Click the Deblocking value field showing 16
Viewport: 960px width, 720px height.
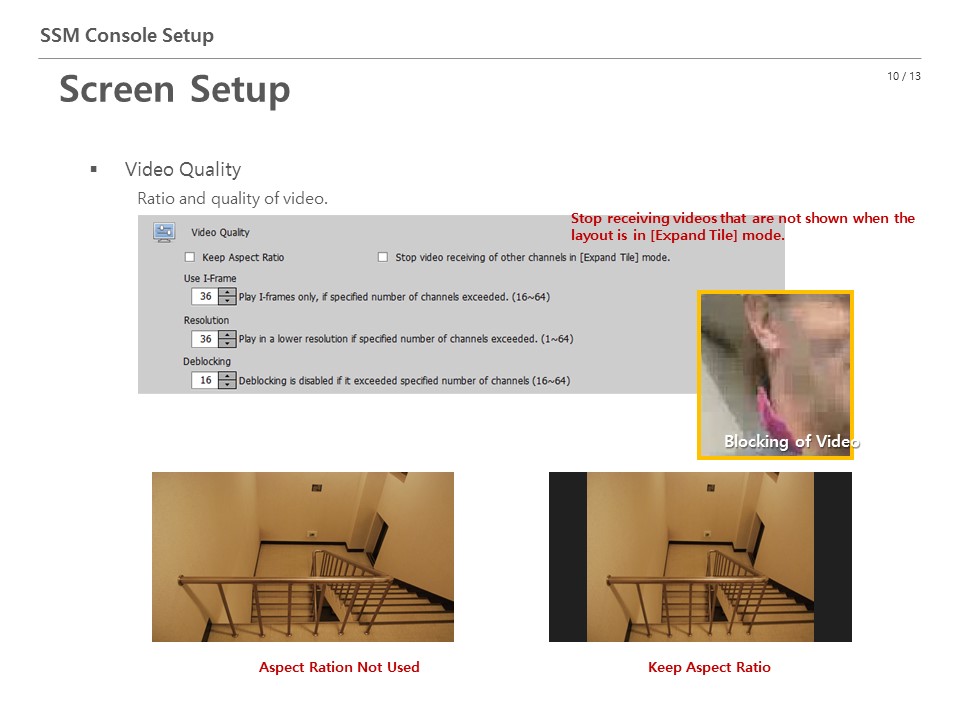pyautogui.click(x=205, y=380)
